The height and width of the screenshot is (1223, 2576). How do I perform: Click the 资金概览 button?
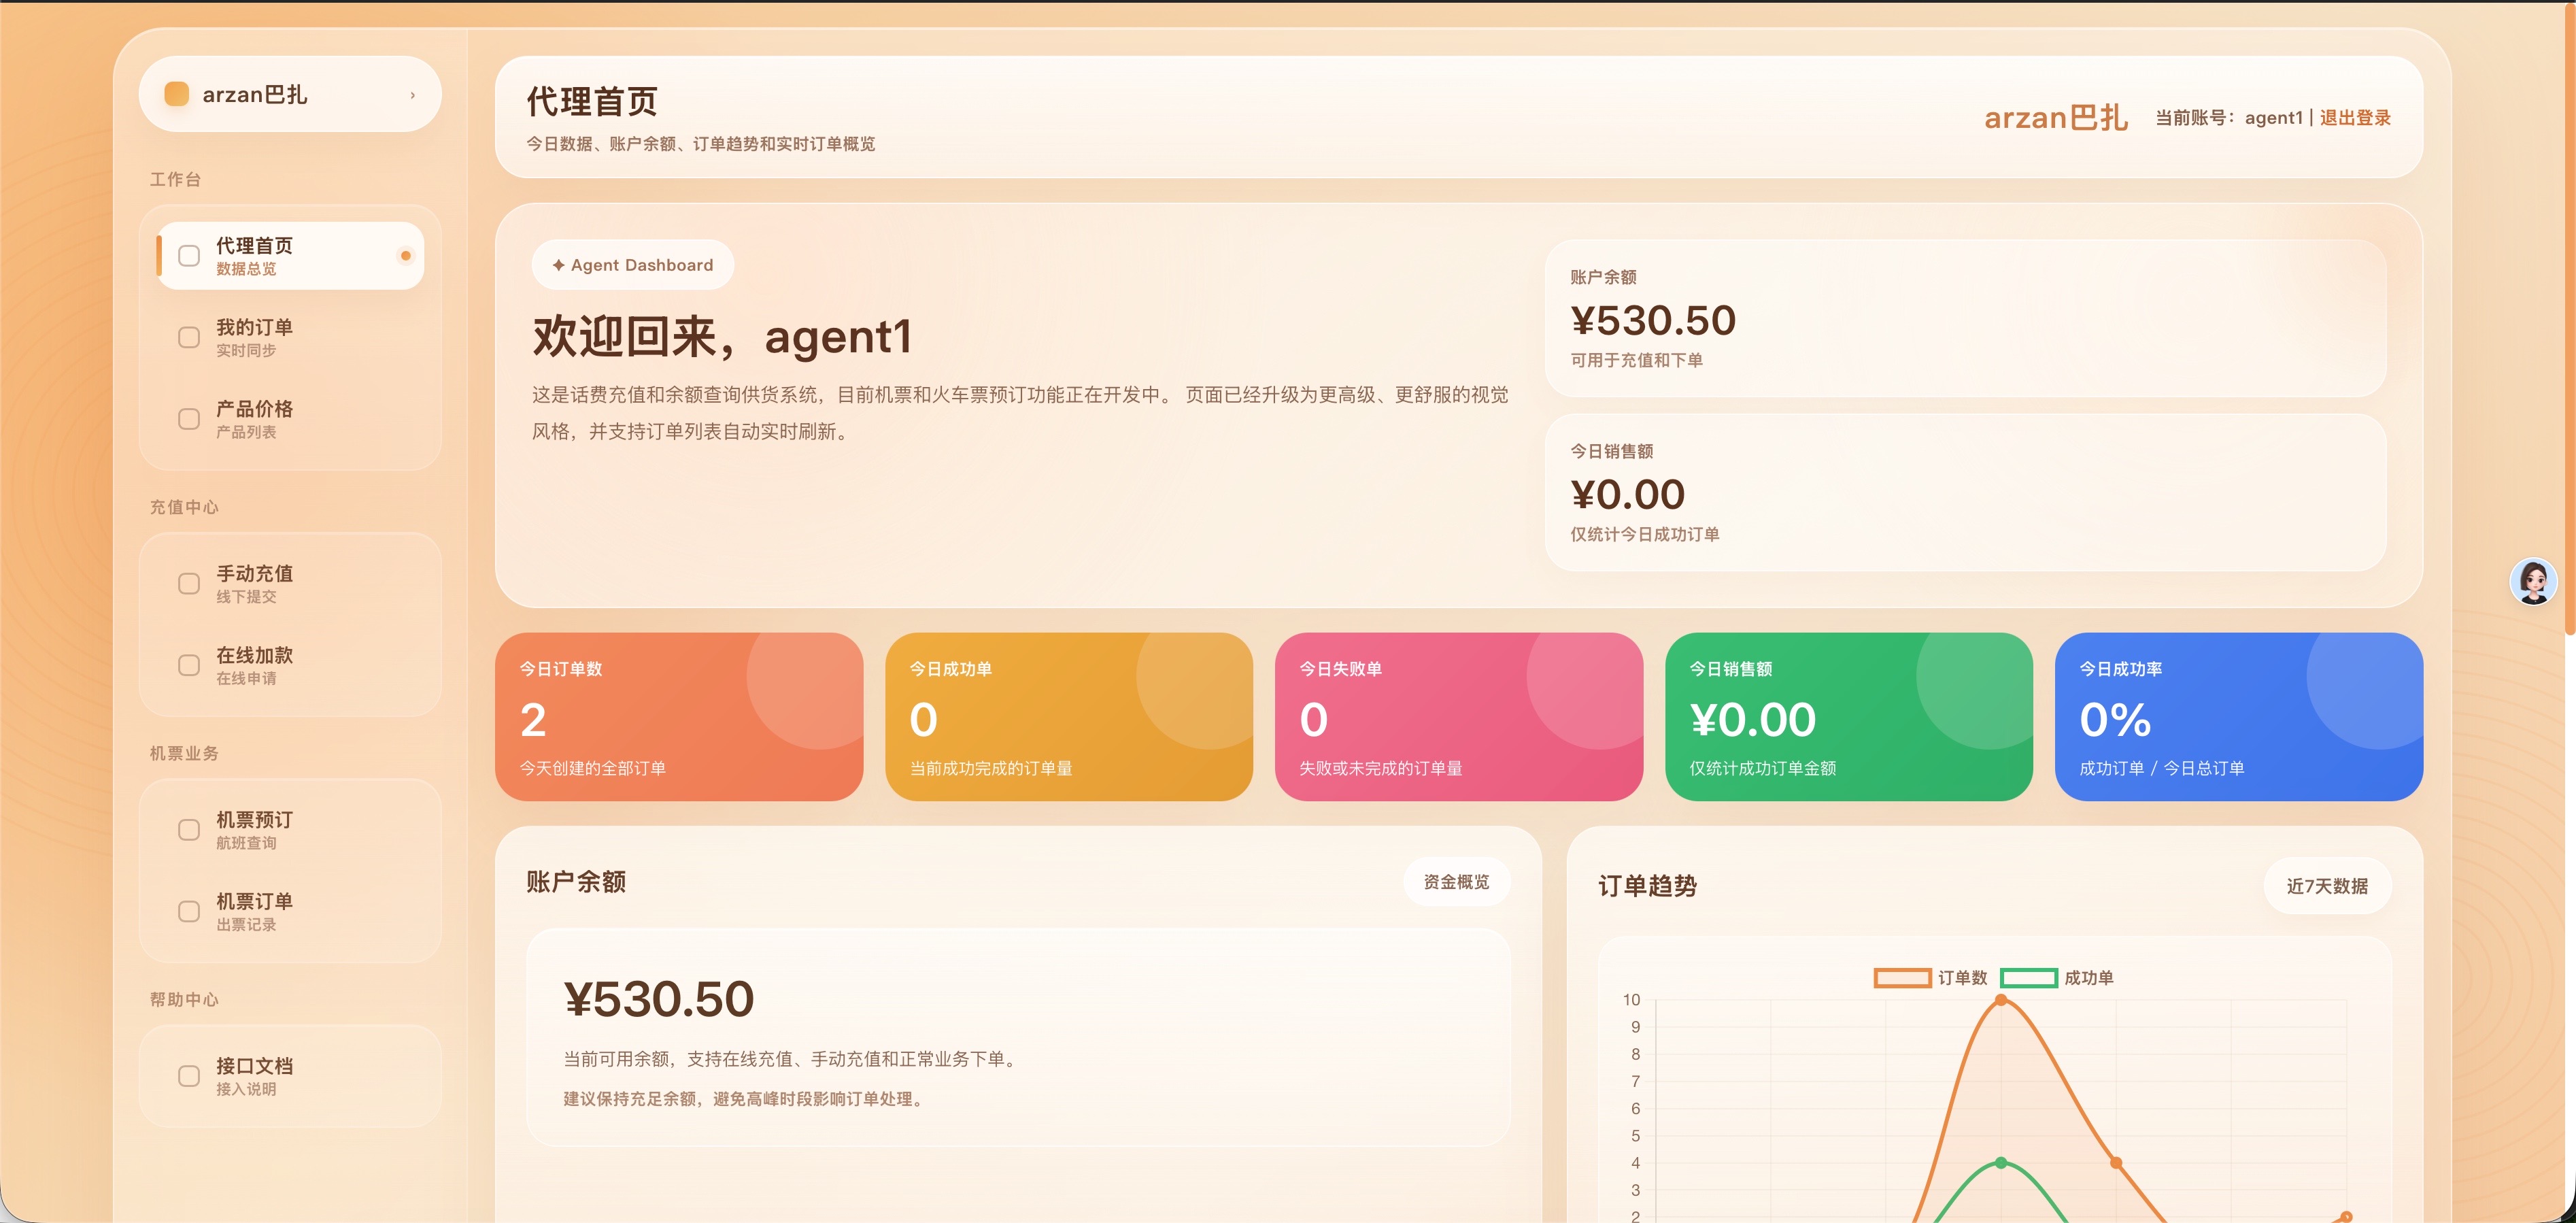(x=1456, y=882)
